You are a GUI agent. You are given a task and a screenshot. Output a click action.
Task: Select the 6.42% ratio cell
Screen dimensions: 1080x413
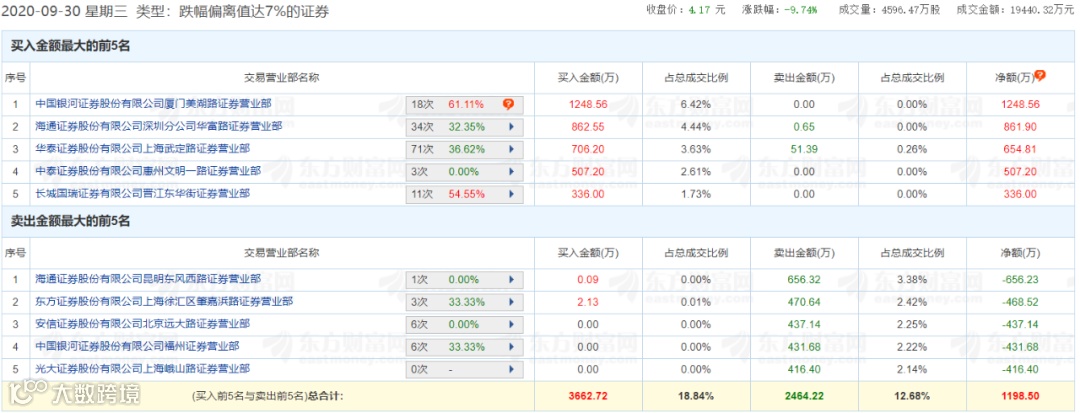[696, 105]
